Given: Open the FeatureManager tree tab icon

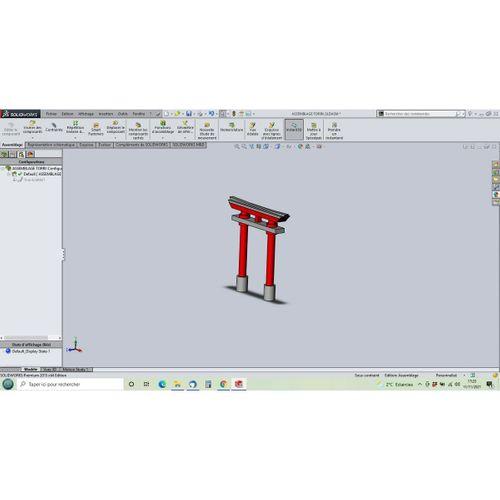Looking at the screenshot, I should click(4, 154).
